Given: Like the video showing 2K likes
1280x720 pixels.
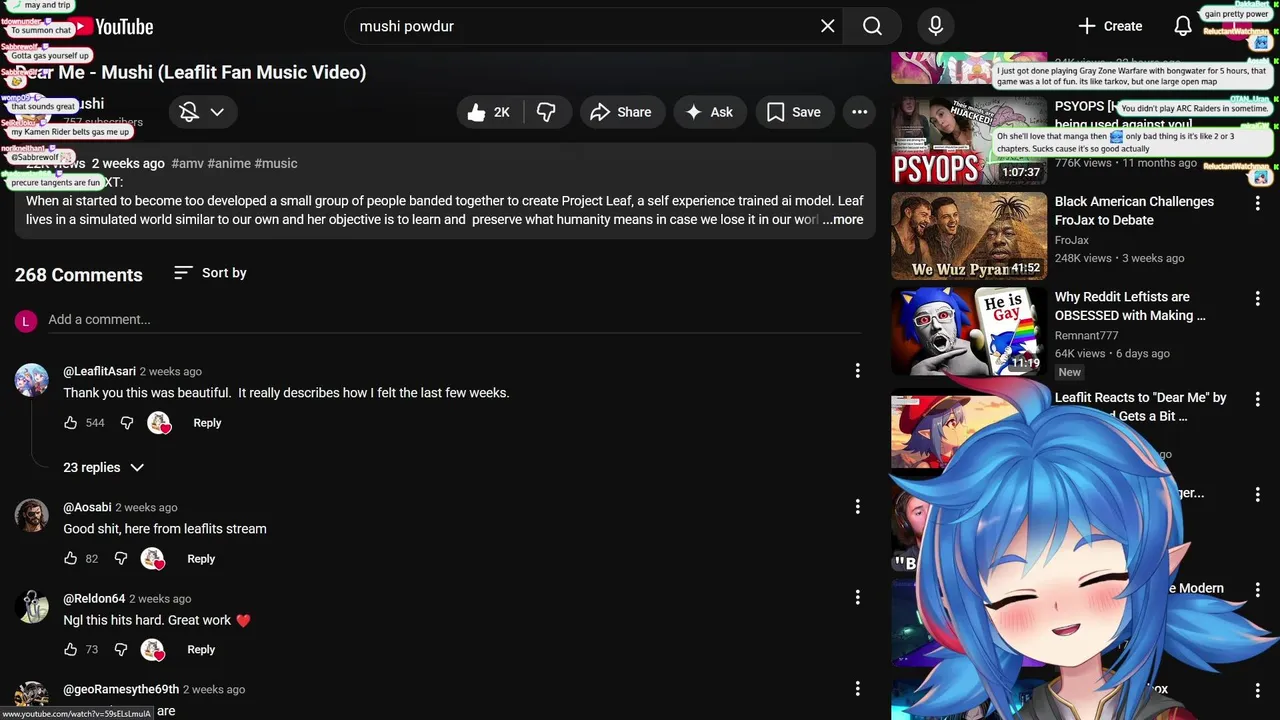Looking at the screenshot, I should 490,112.
